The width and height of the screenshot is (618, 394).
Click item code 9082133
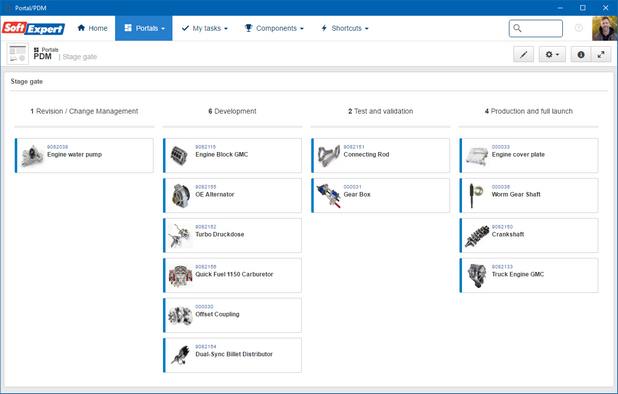502,267
